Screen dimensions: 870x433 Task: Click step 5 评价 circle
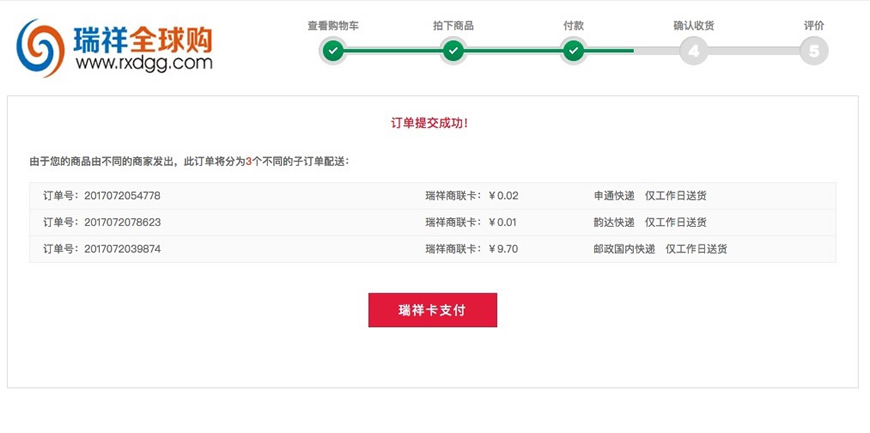coord(814,51)
